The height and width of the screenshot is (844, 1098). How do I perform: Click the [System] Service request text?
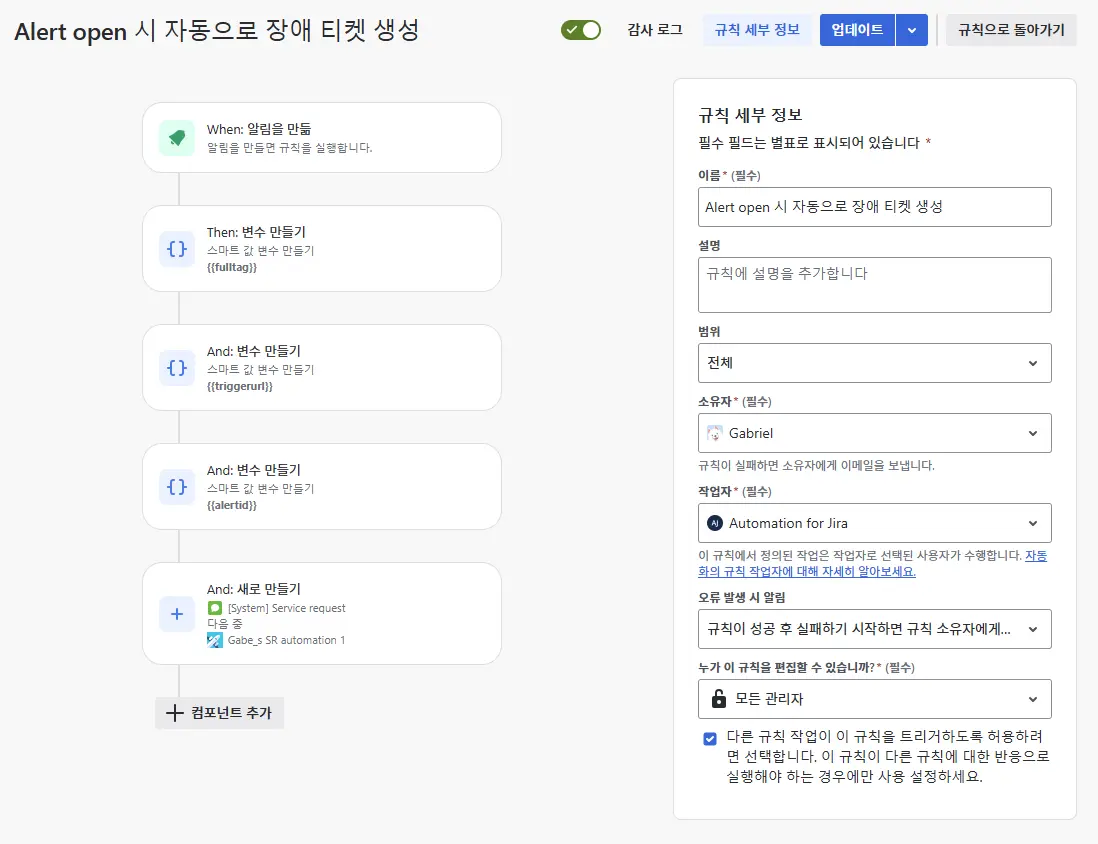[286, 608]
